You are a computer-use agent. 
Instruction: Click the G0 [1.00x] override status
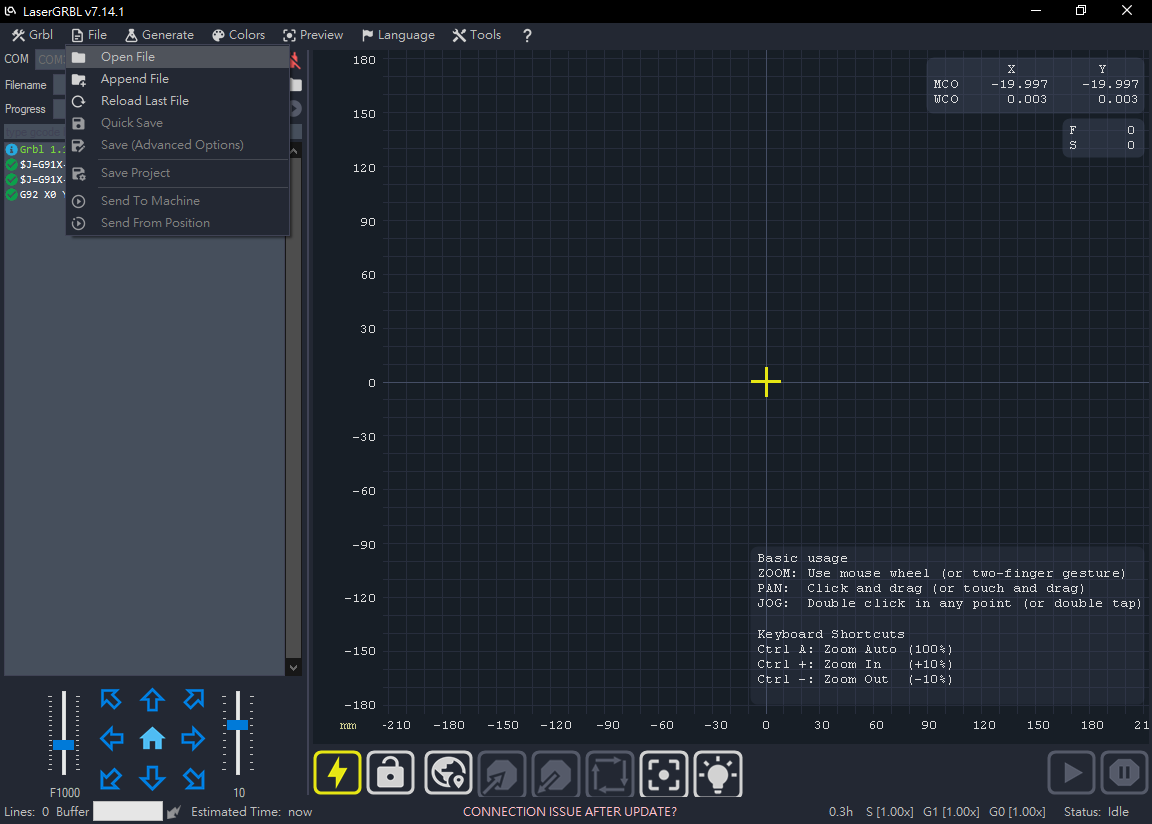coord(1017,812)
